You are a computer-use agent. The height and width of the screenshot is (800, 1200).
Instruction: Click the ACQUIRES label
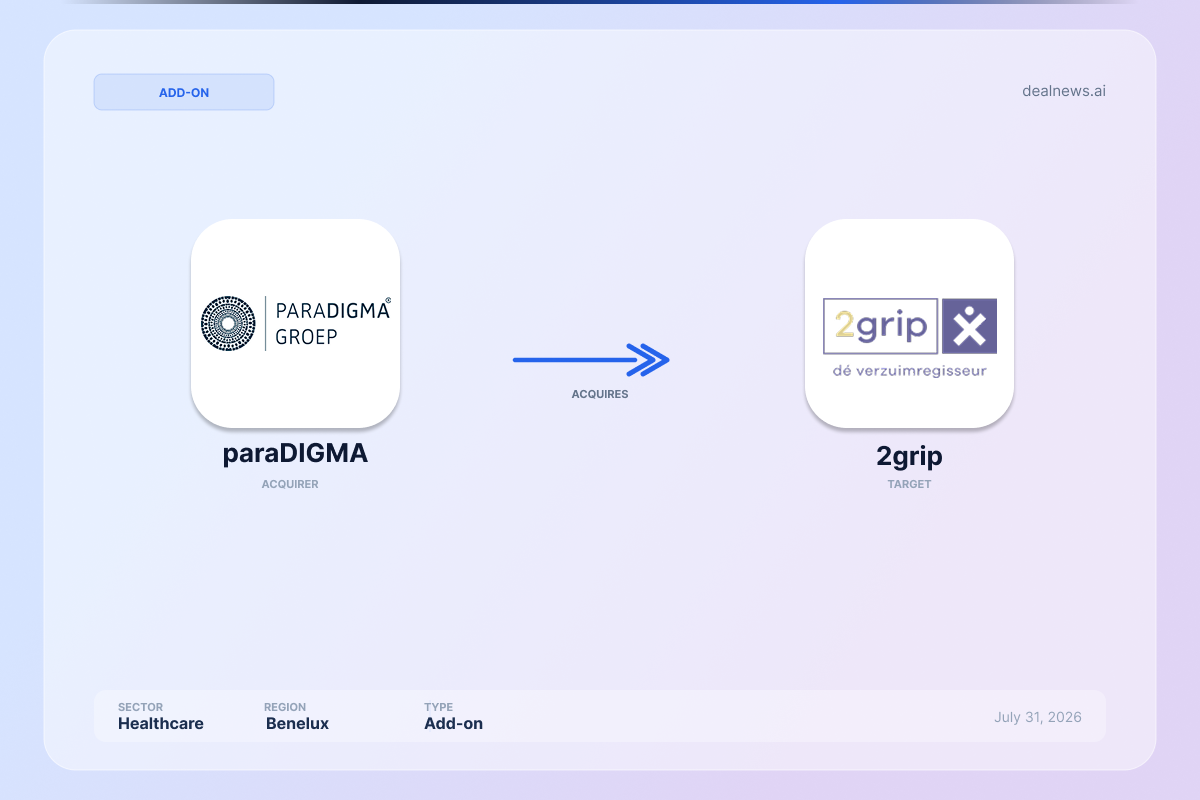[x=600, y=394]
